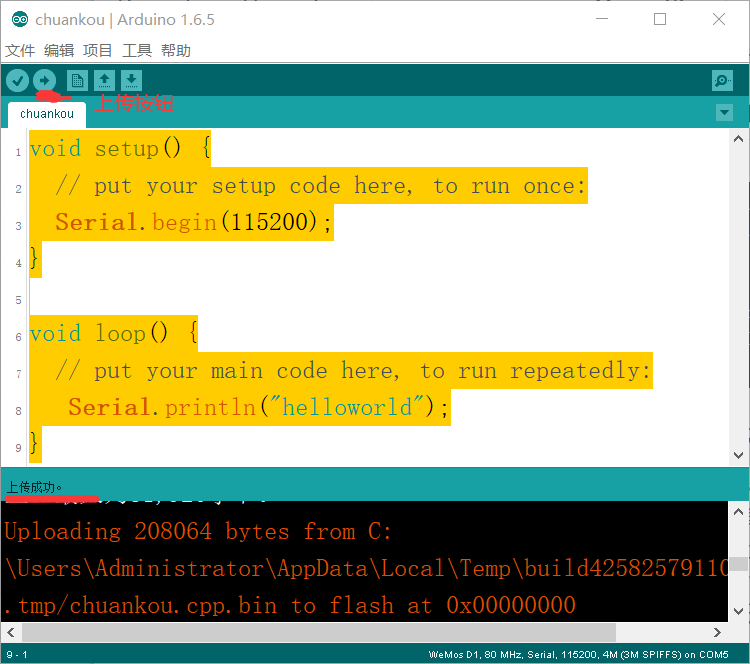
Task: Open the 文件 menu
Action: tap(20, 50)
